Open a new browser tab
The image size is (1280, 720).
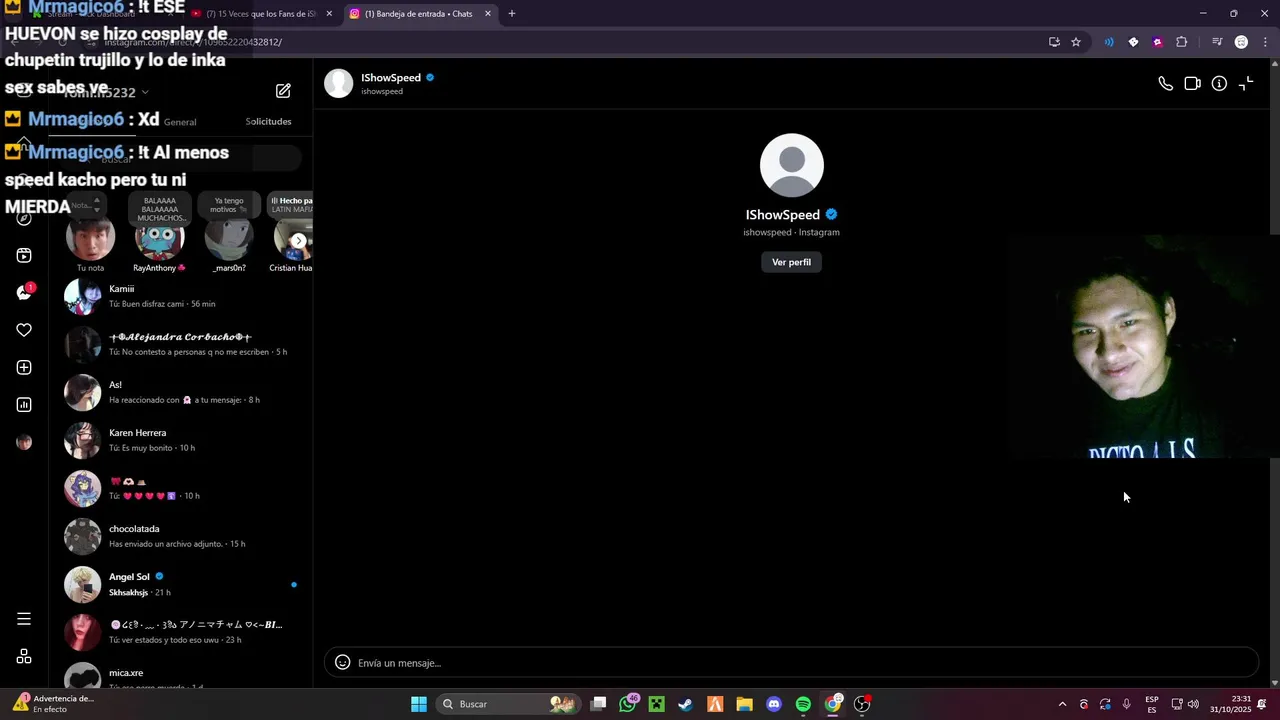512,14
